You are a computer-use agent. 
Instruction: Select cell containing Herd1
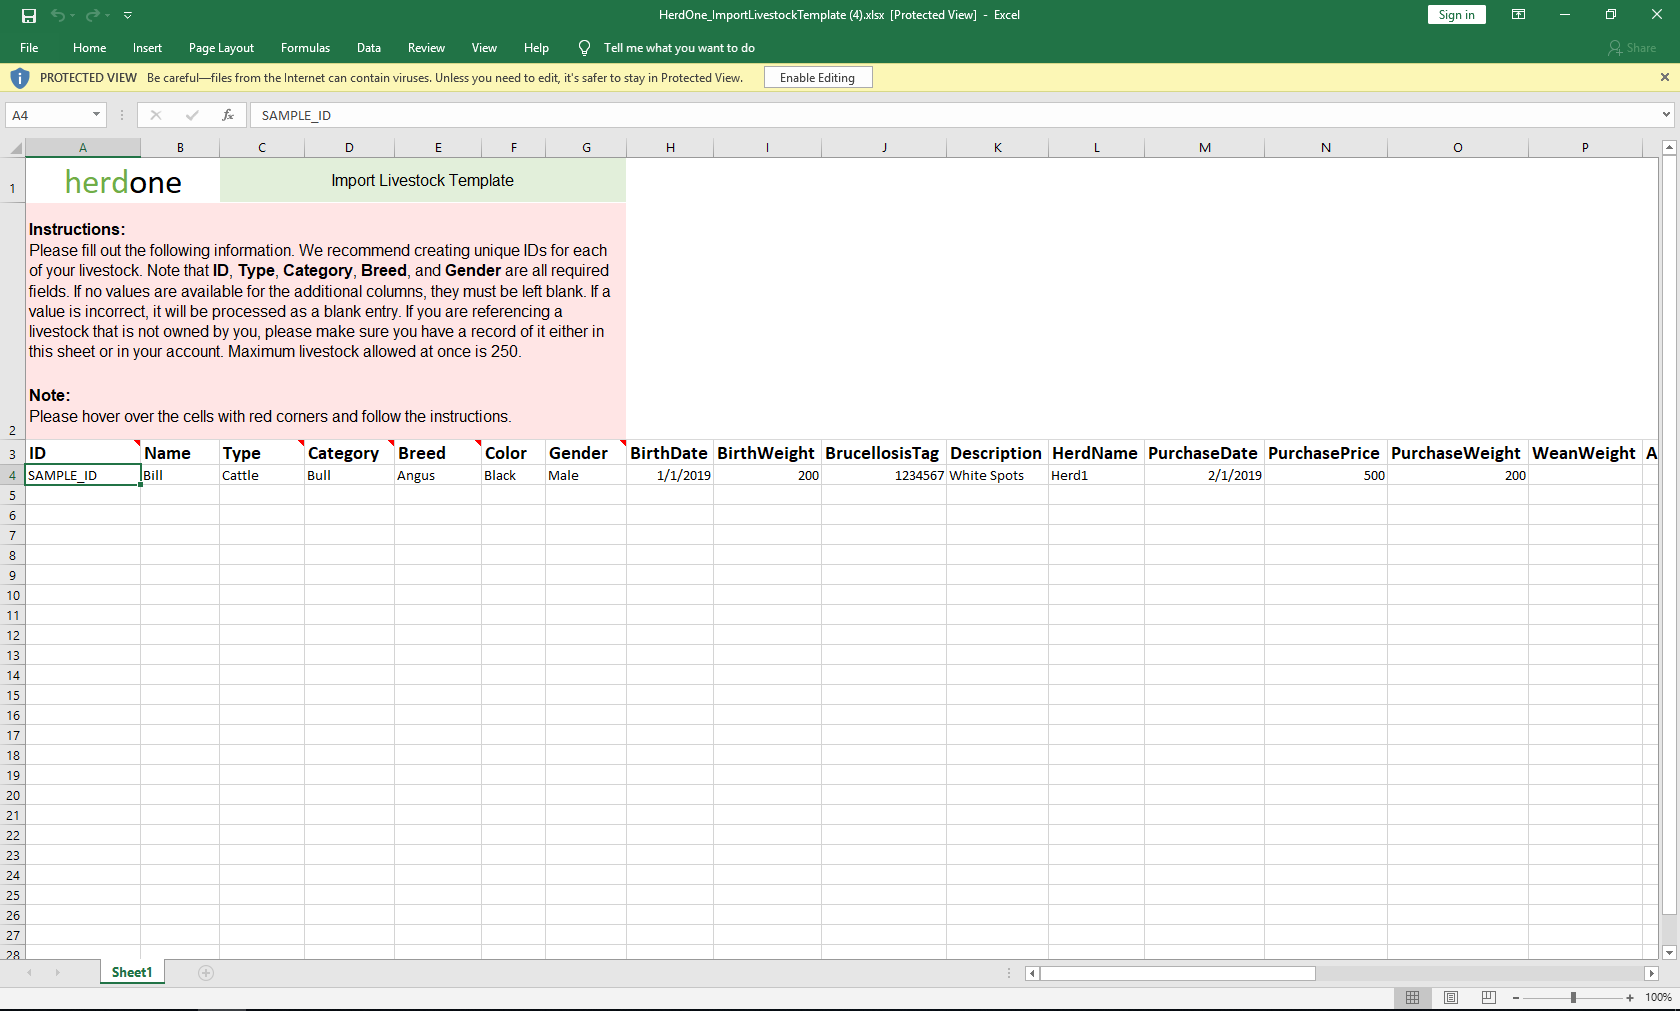point(1097,475)
